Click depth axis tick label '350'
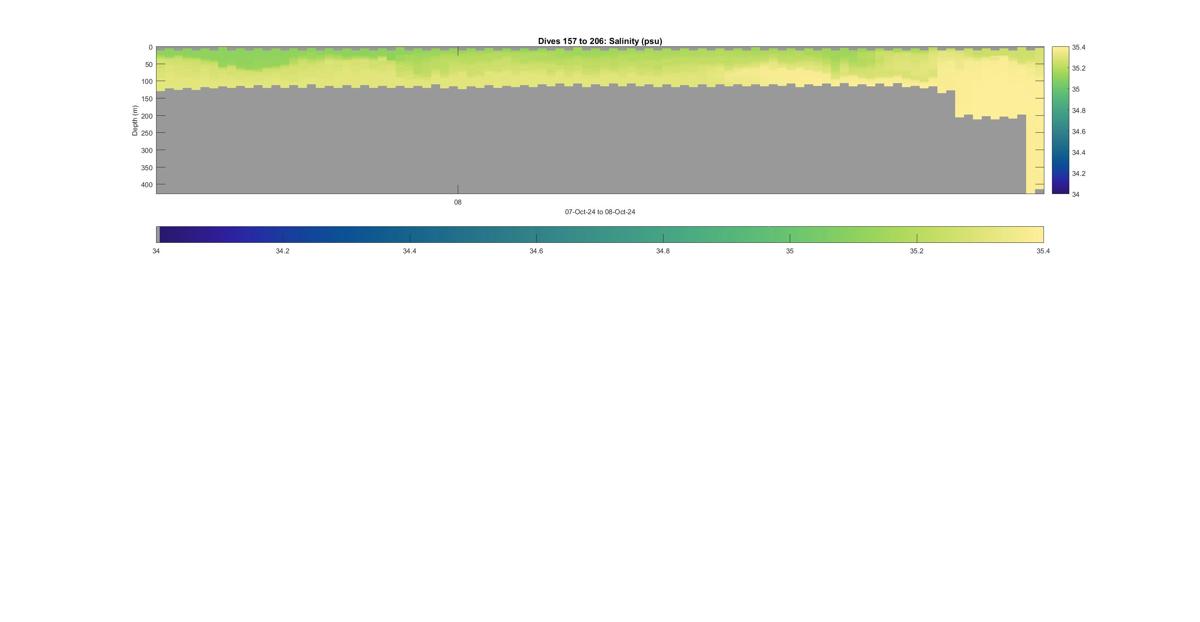 [x=145, y=167]
